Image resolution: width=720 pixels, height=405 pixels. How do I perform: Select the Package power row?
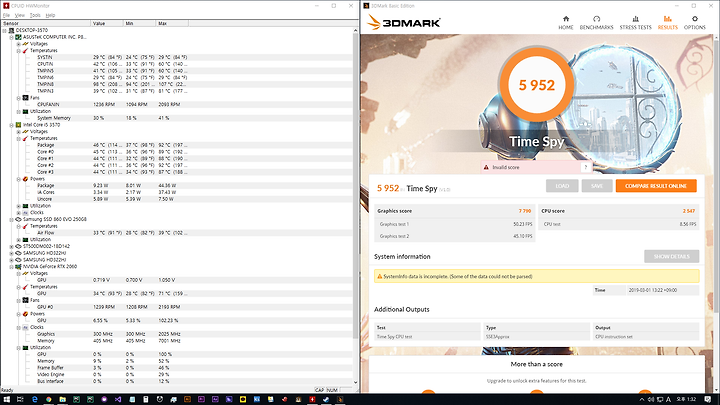coord(178,186)
